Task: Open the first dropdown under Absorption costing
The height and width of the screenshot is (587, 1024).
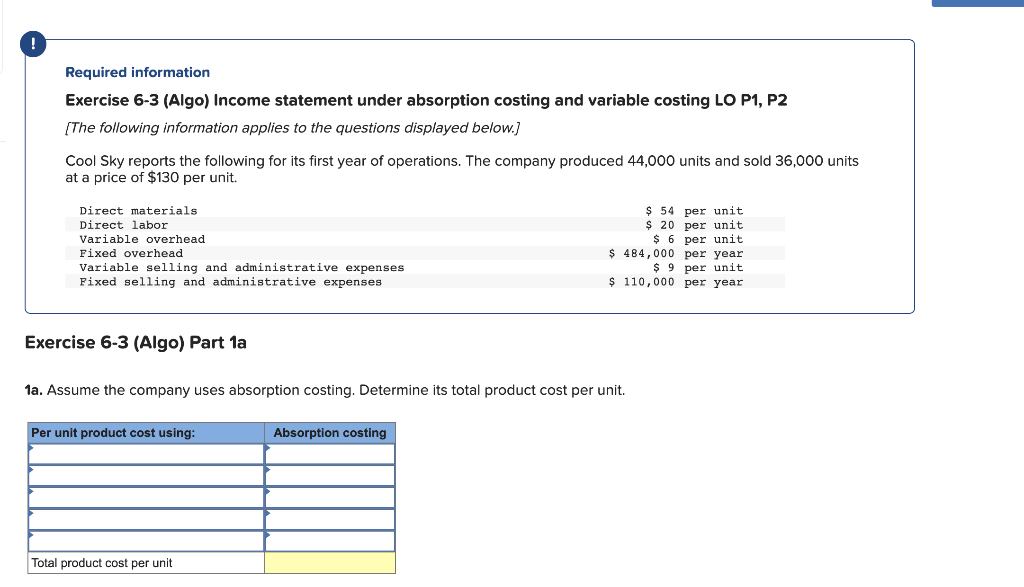Action: click(330, 454)
